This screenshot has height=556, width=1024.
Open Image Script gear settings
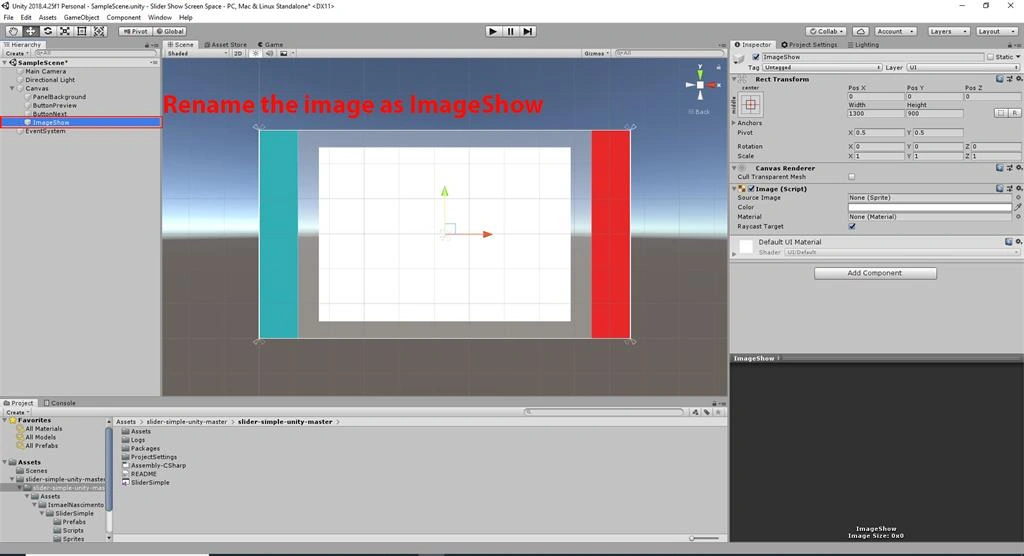[1019, 189]
